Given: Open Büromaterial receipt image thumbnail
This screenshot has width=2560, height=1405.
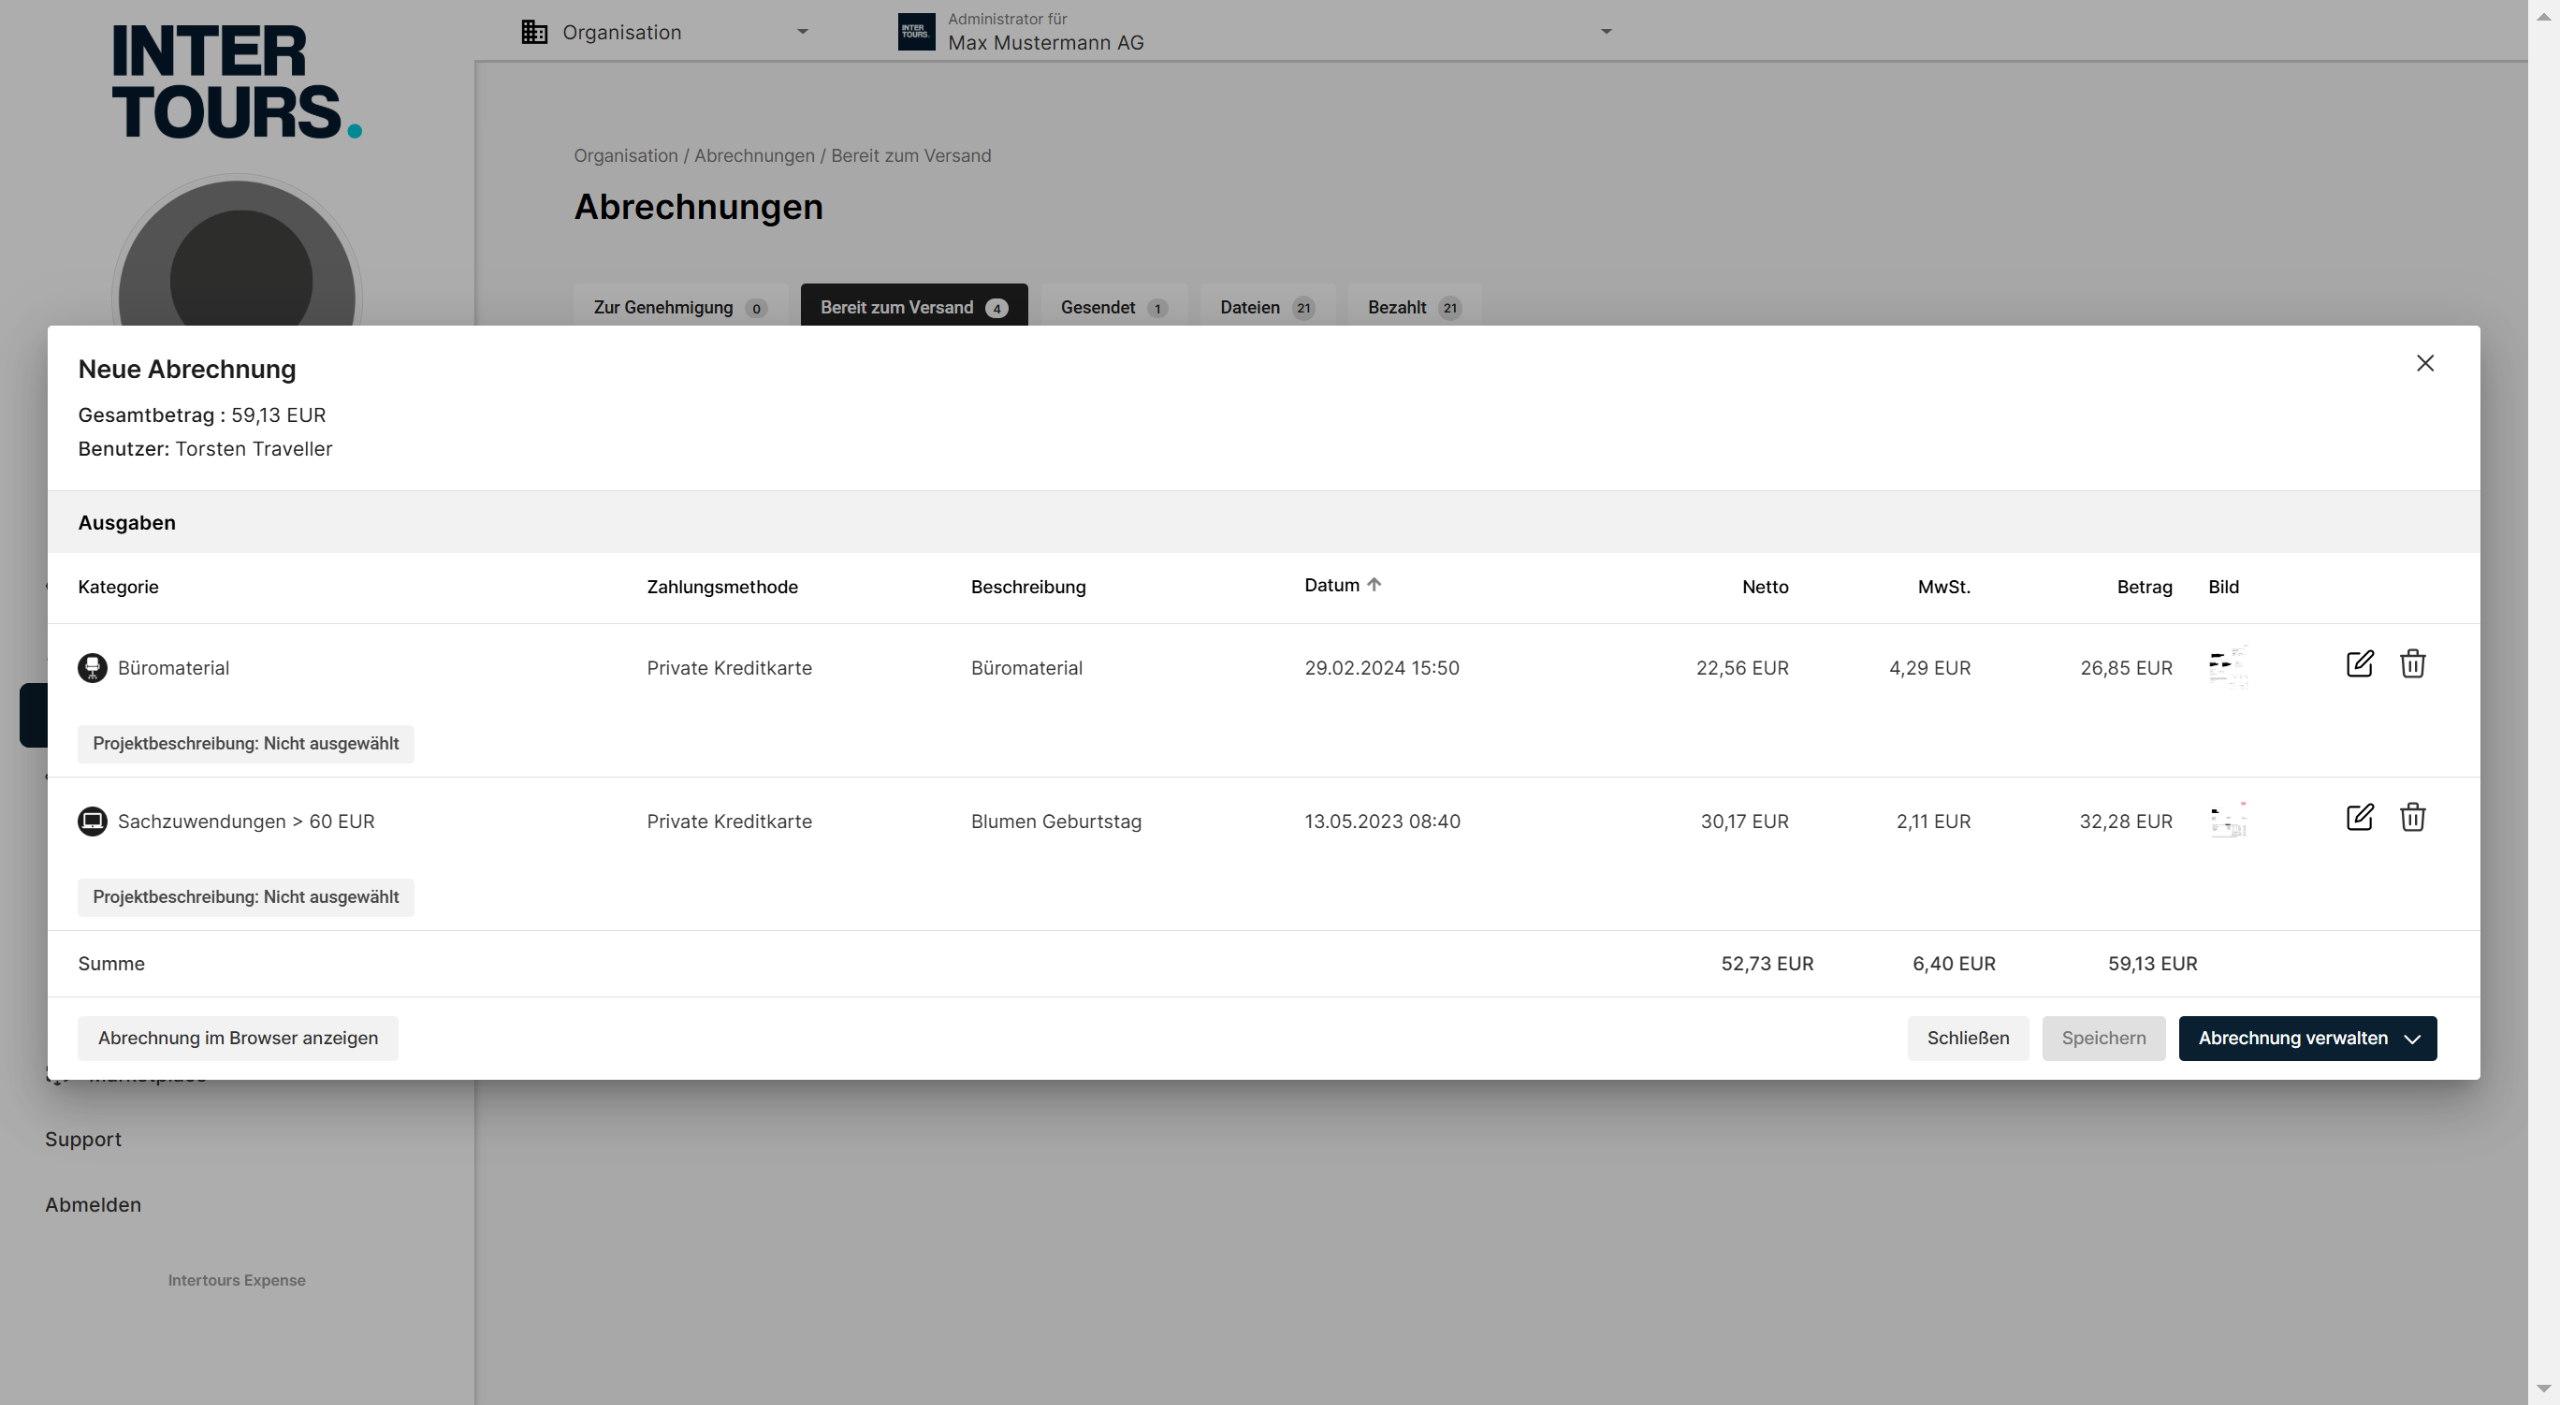Looking at the screenshot, I should (x=2227, y=667).
